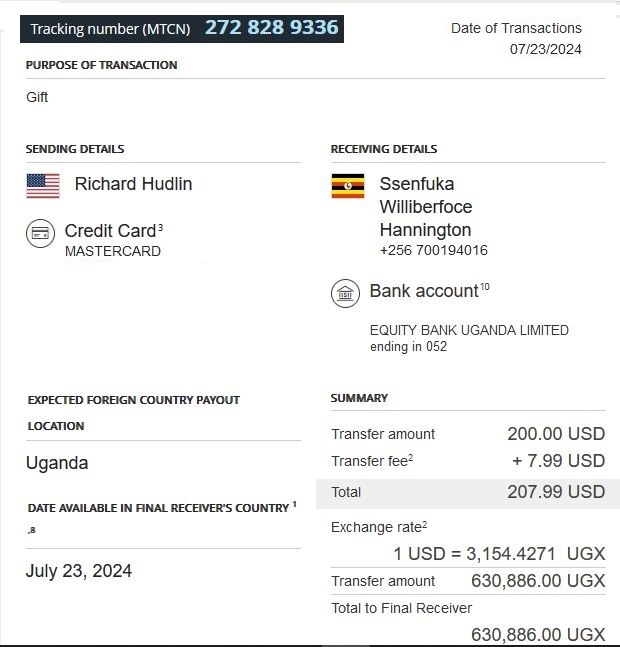The image size is (620, 647).
Task: Click sender name Richard Hudlin
Action: (x=133, y=184)
